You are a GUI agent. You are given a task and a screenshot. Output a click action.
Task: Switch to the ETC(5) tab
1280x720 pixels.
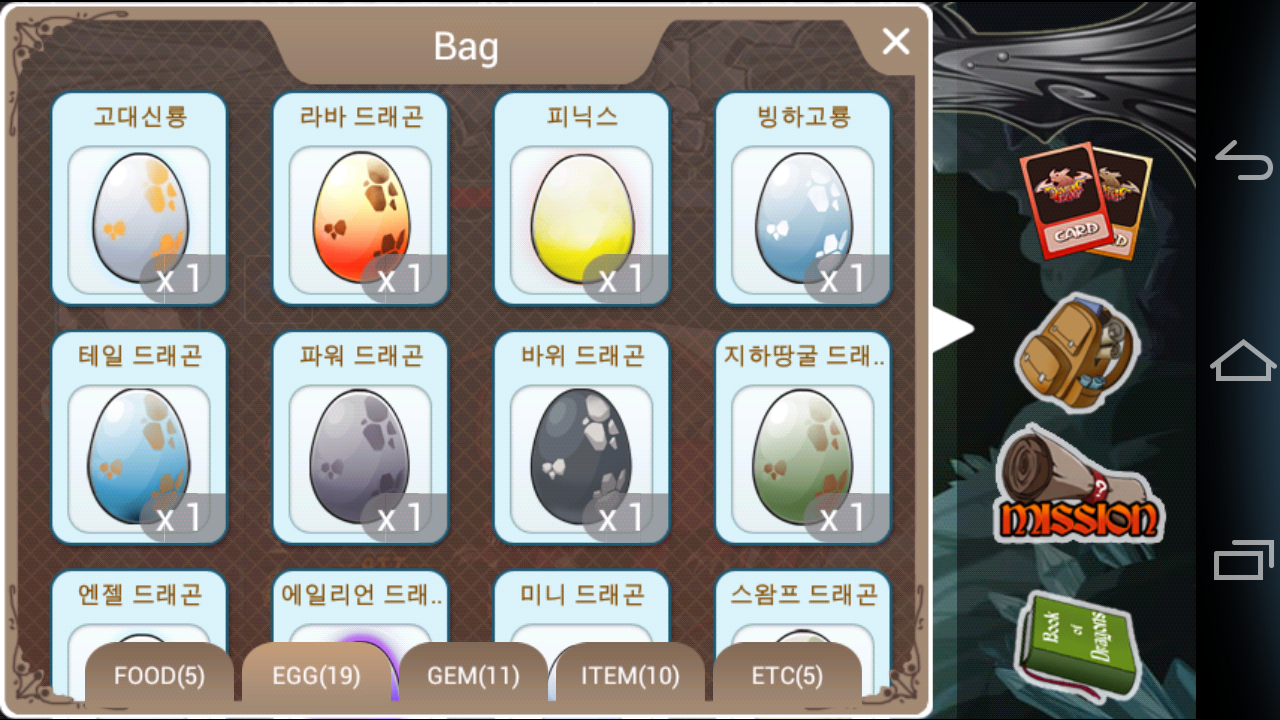(787, 675)
